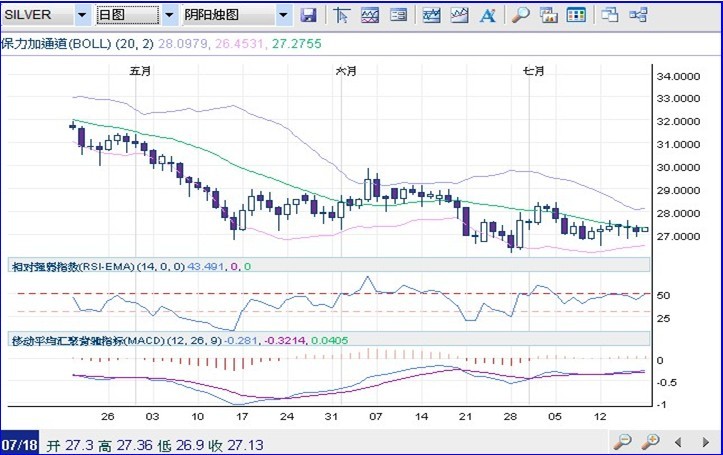
Task: Click the tree structure icon at toolbar end
Action: pyautogui.click(x=638, y=15)
